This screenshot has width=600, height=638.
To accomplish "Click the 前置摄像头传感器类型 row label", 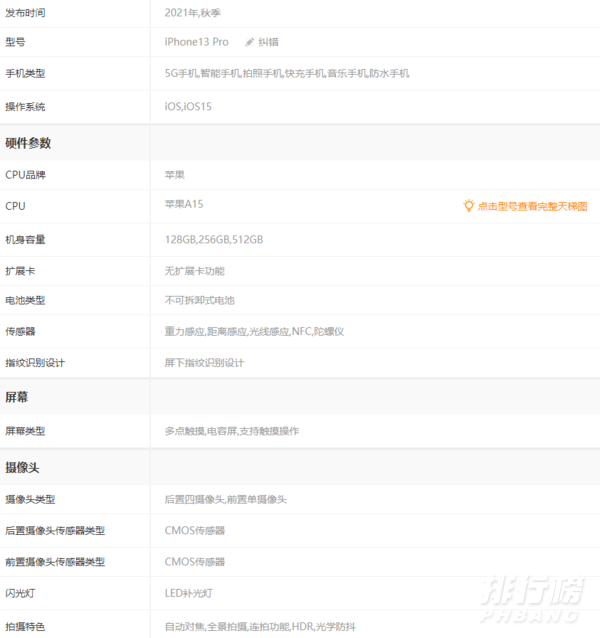I will click(55, 562).
